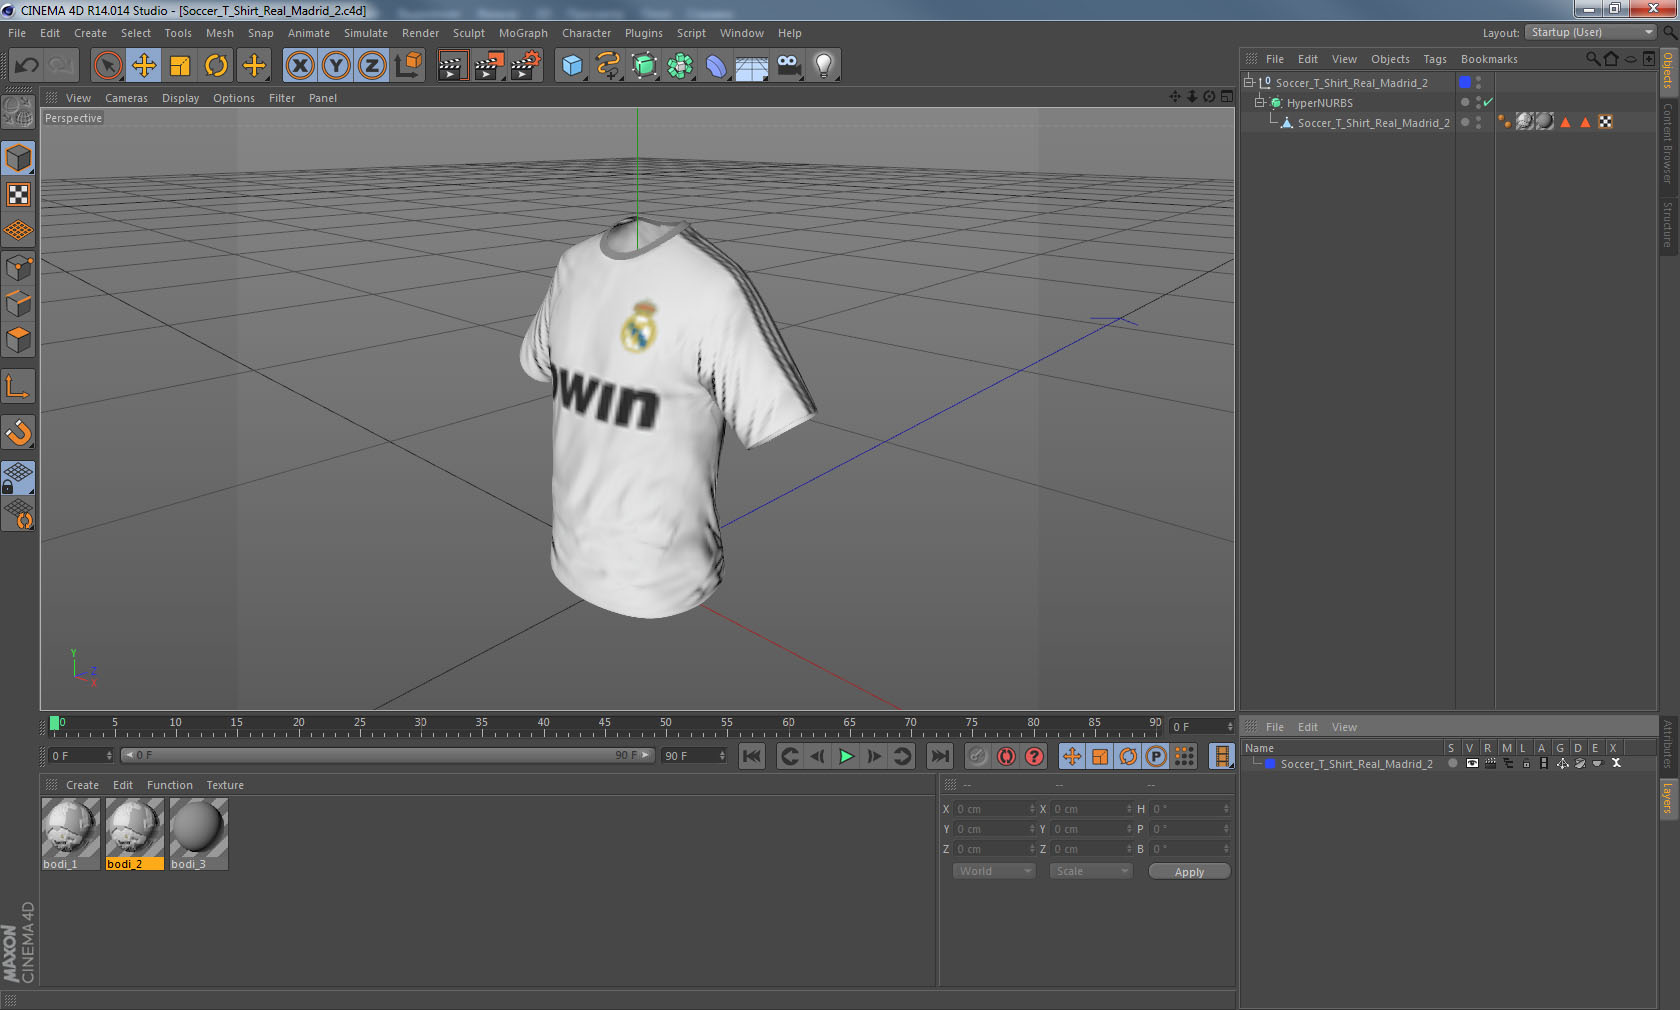Click Render Active View clapperboard icon
The height and width of the screenshot is (1010, 1680).
click(452, 66)
